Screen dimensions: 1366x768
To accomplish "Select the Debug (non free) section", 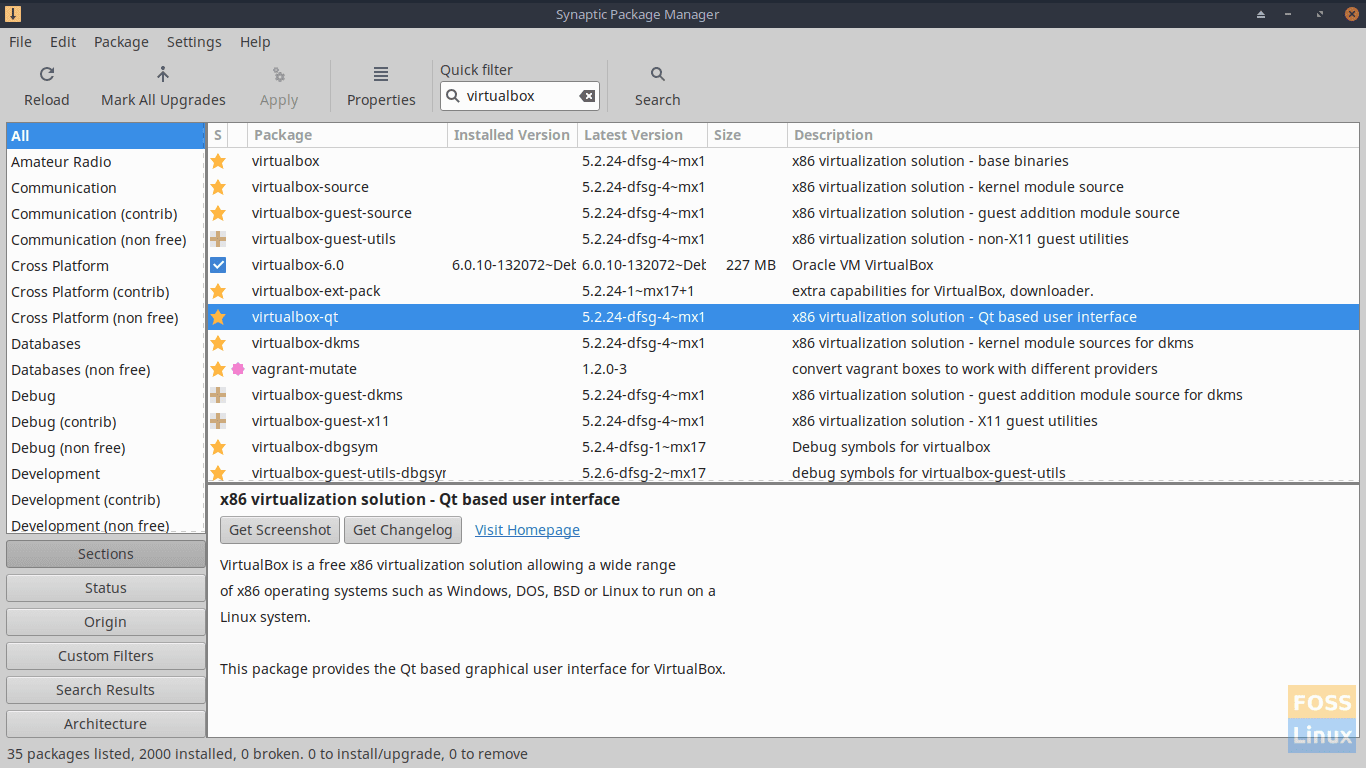I will pyautogui.click(x=105, y=448).
